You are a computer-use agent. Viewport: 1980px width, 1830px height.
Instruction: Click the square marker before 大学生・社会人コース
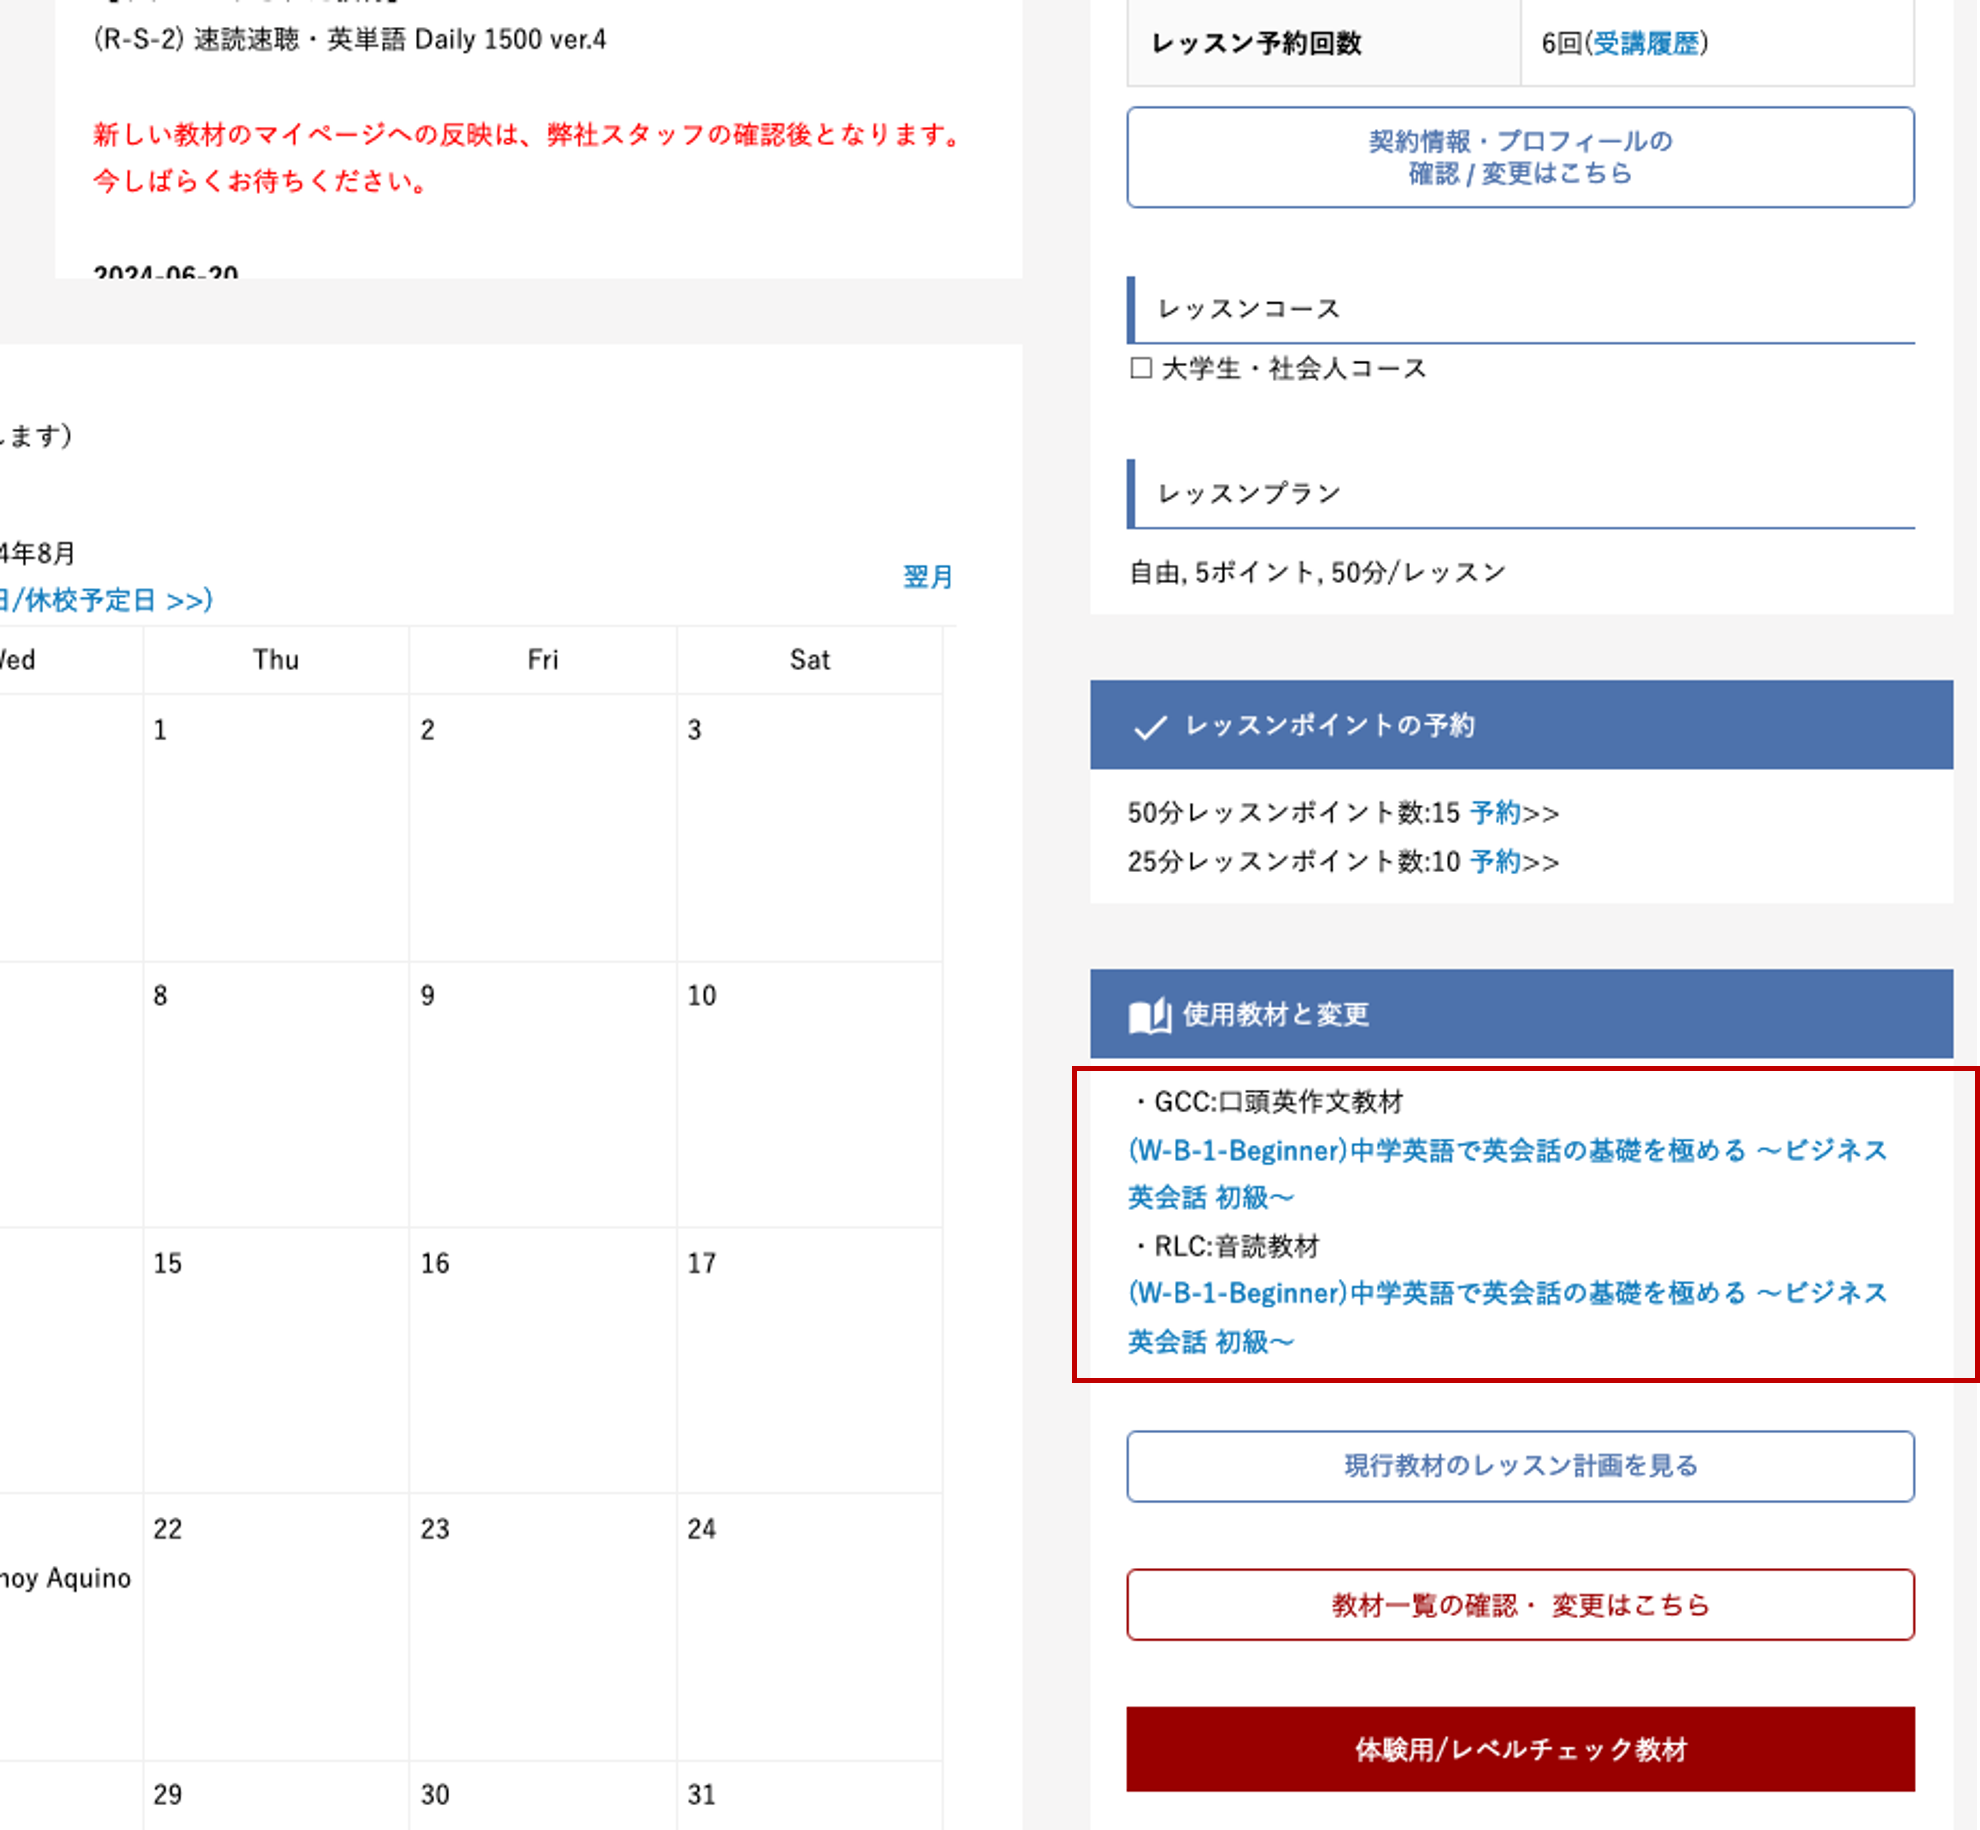tap(1141, 368)
